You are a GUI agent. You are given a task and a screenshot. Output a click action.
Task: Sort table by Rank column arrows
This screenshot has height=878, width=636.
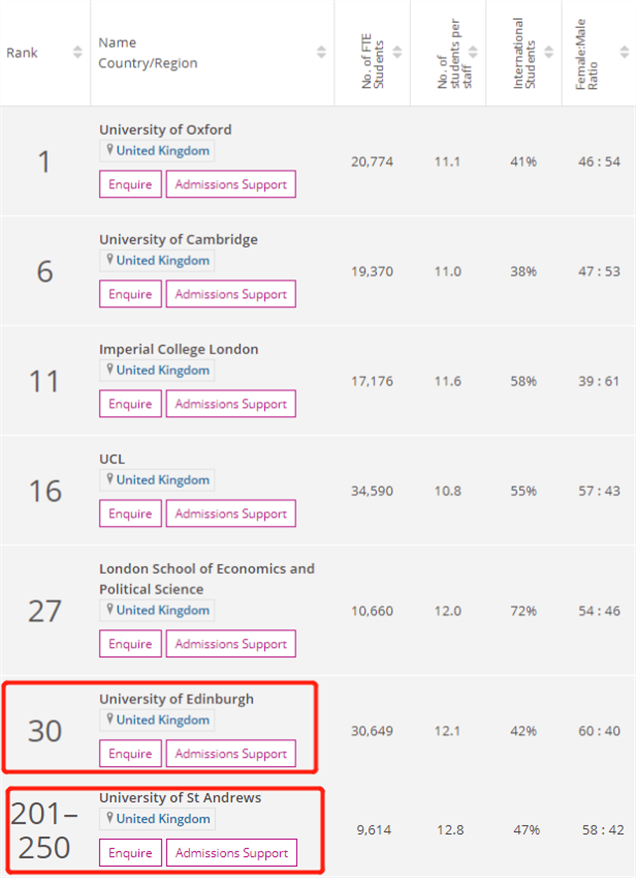tap(77, 52)
